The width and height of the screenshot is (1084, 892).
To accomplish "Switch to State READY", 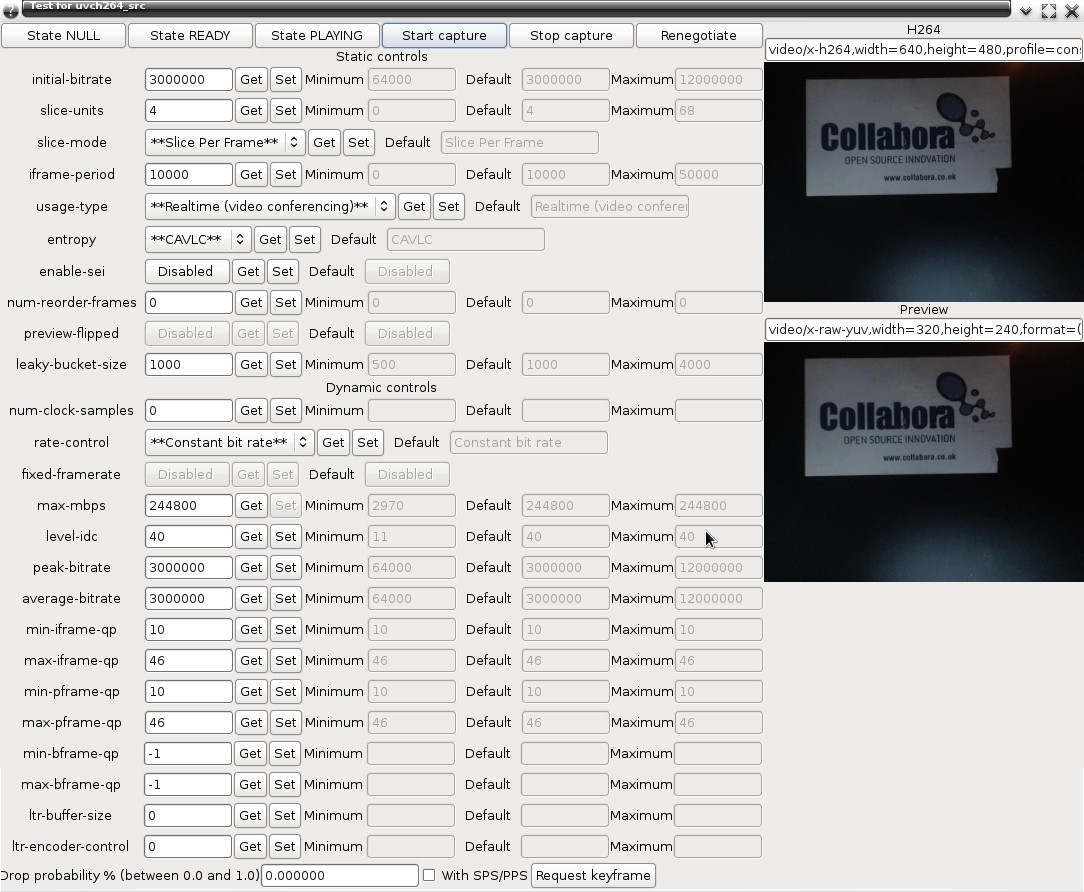I will point(190,34).
